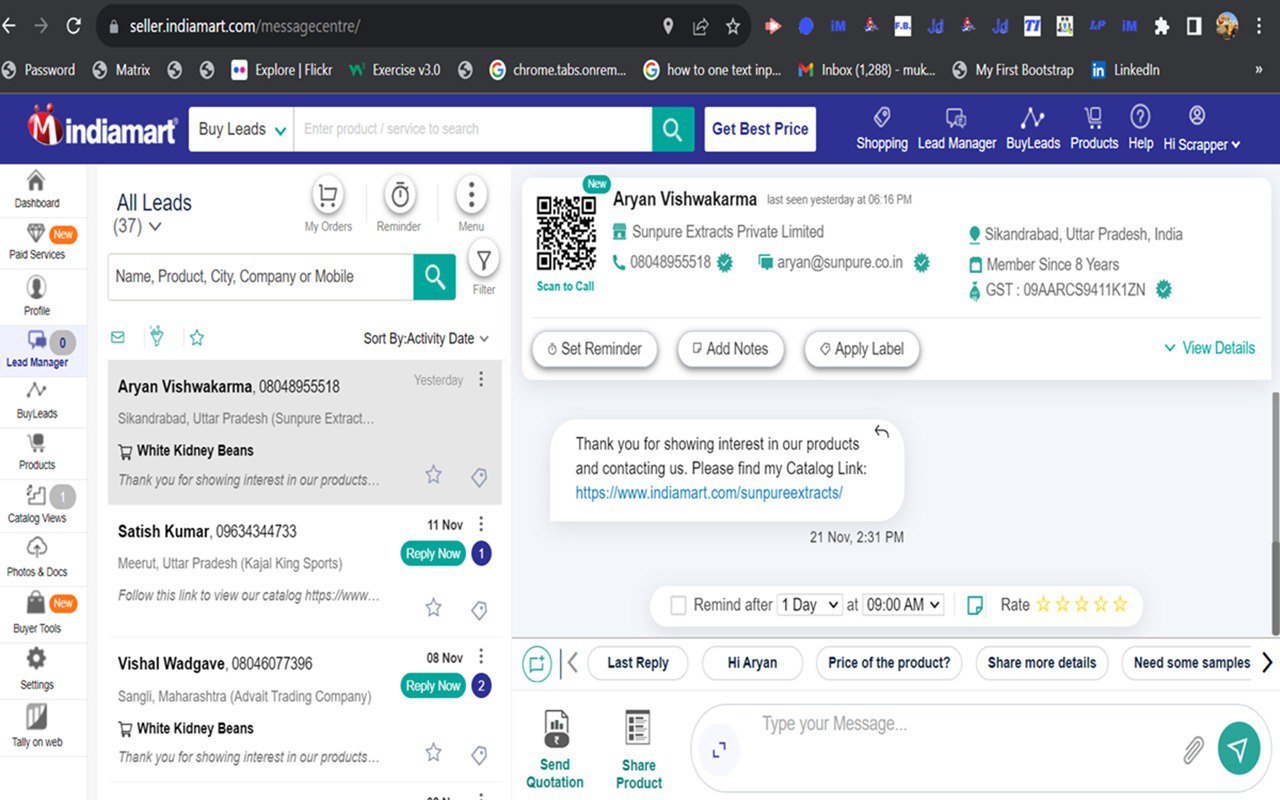Image resolution: width=1280 pixels, height=800 pixels.
Task: Open the 1 Day reminder dropdown
Action: [x=809, y=604]
